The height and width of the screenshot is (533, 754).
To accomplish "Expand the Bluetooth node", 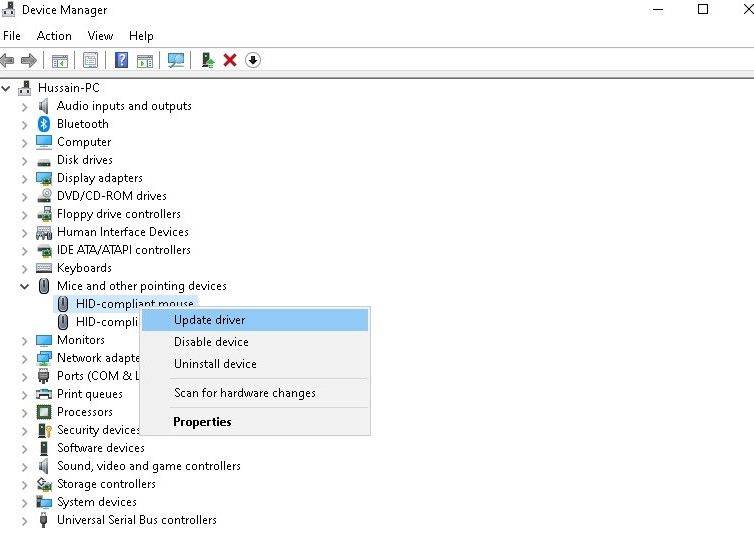I will click(25, 125).
